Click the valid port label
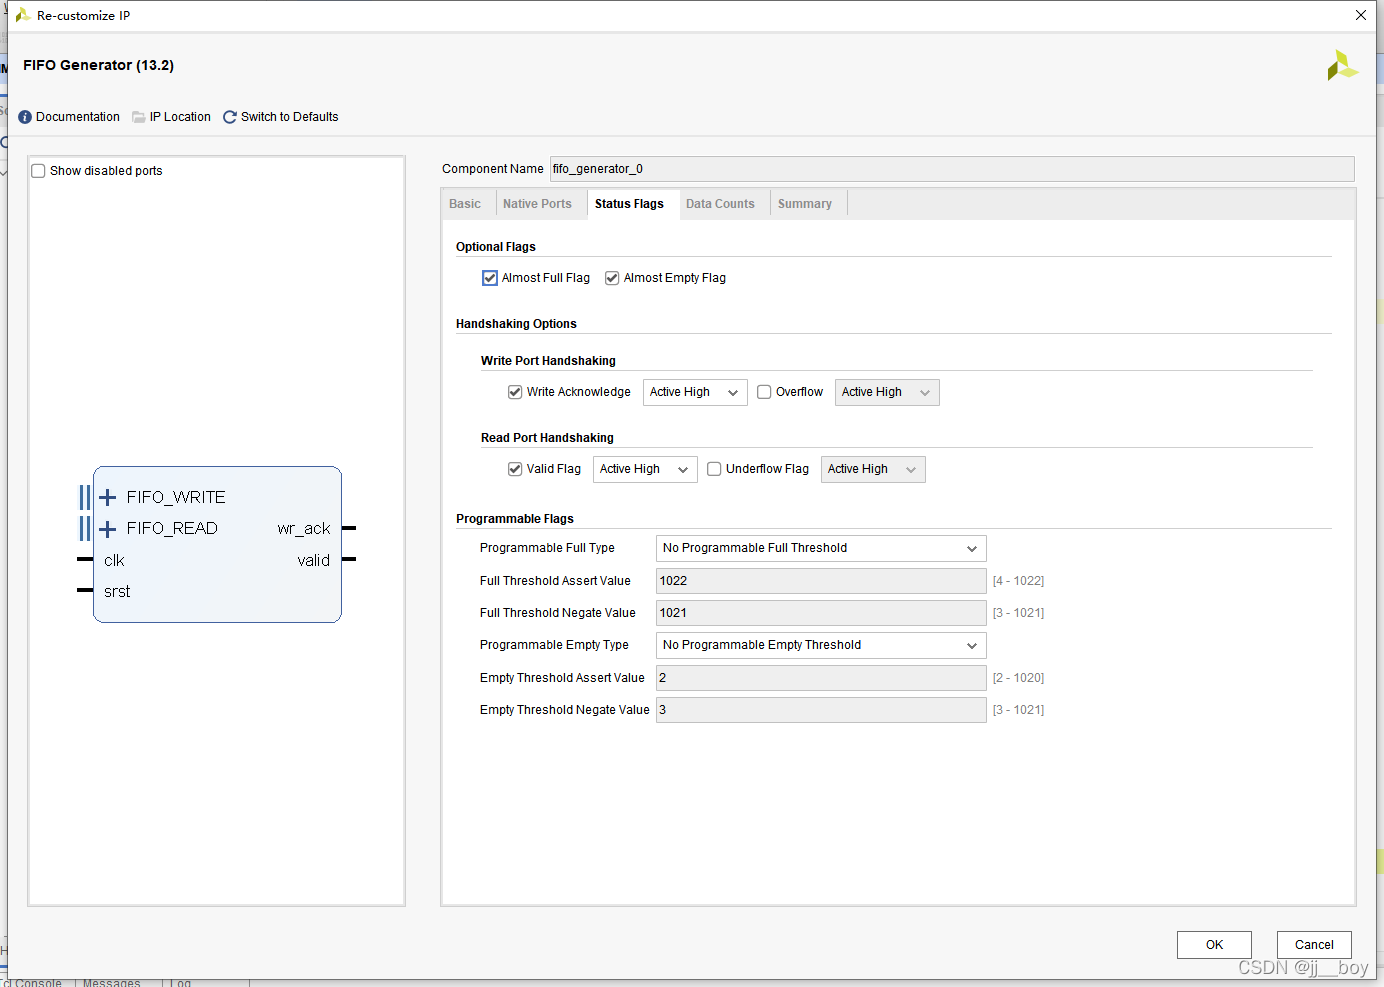 pos(313,561)
